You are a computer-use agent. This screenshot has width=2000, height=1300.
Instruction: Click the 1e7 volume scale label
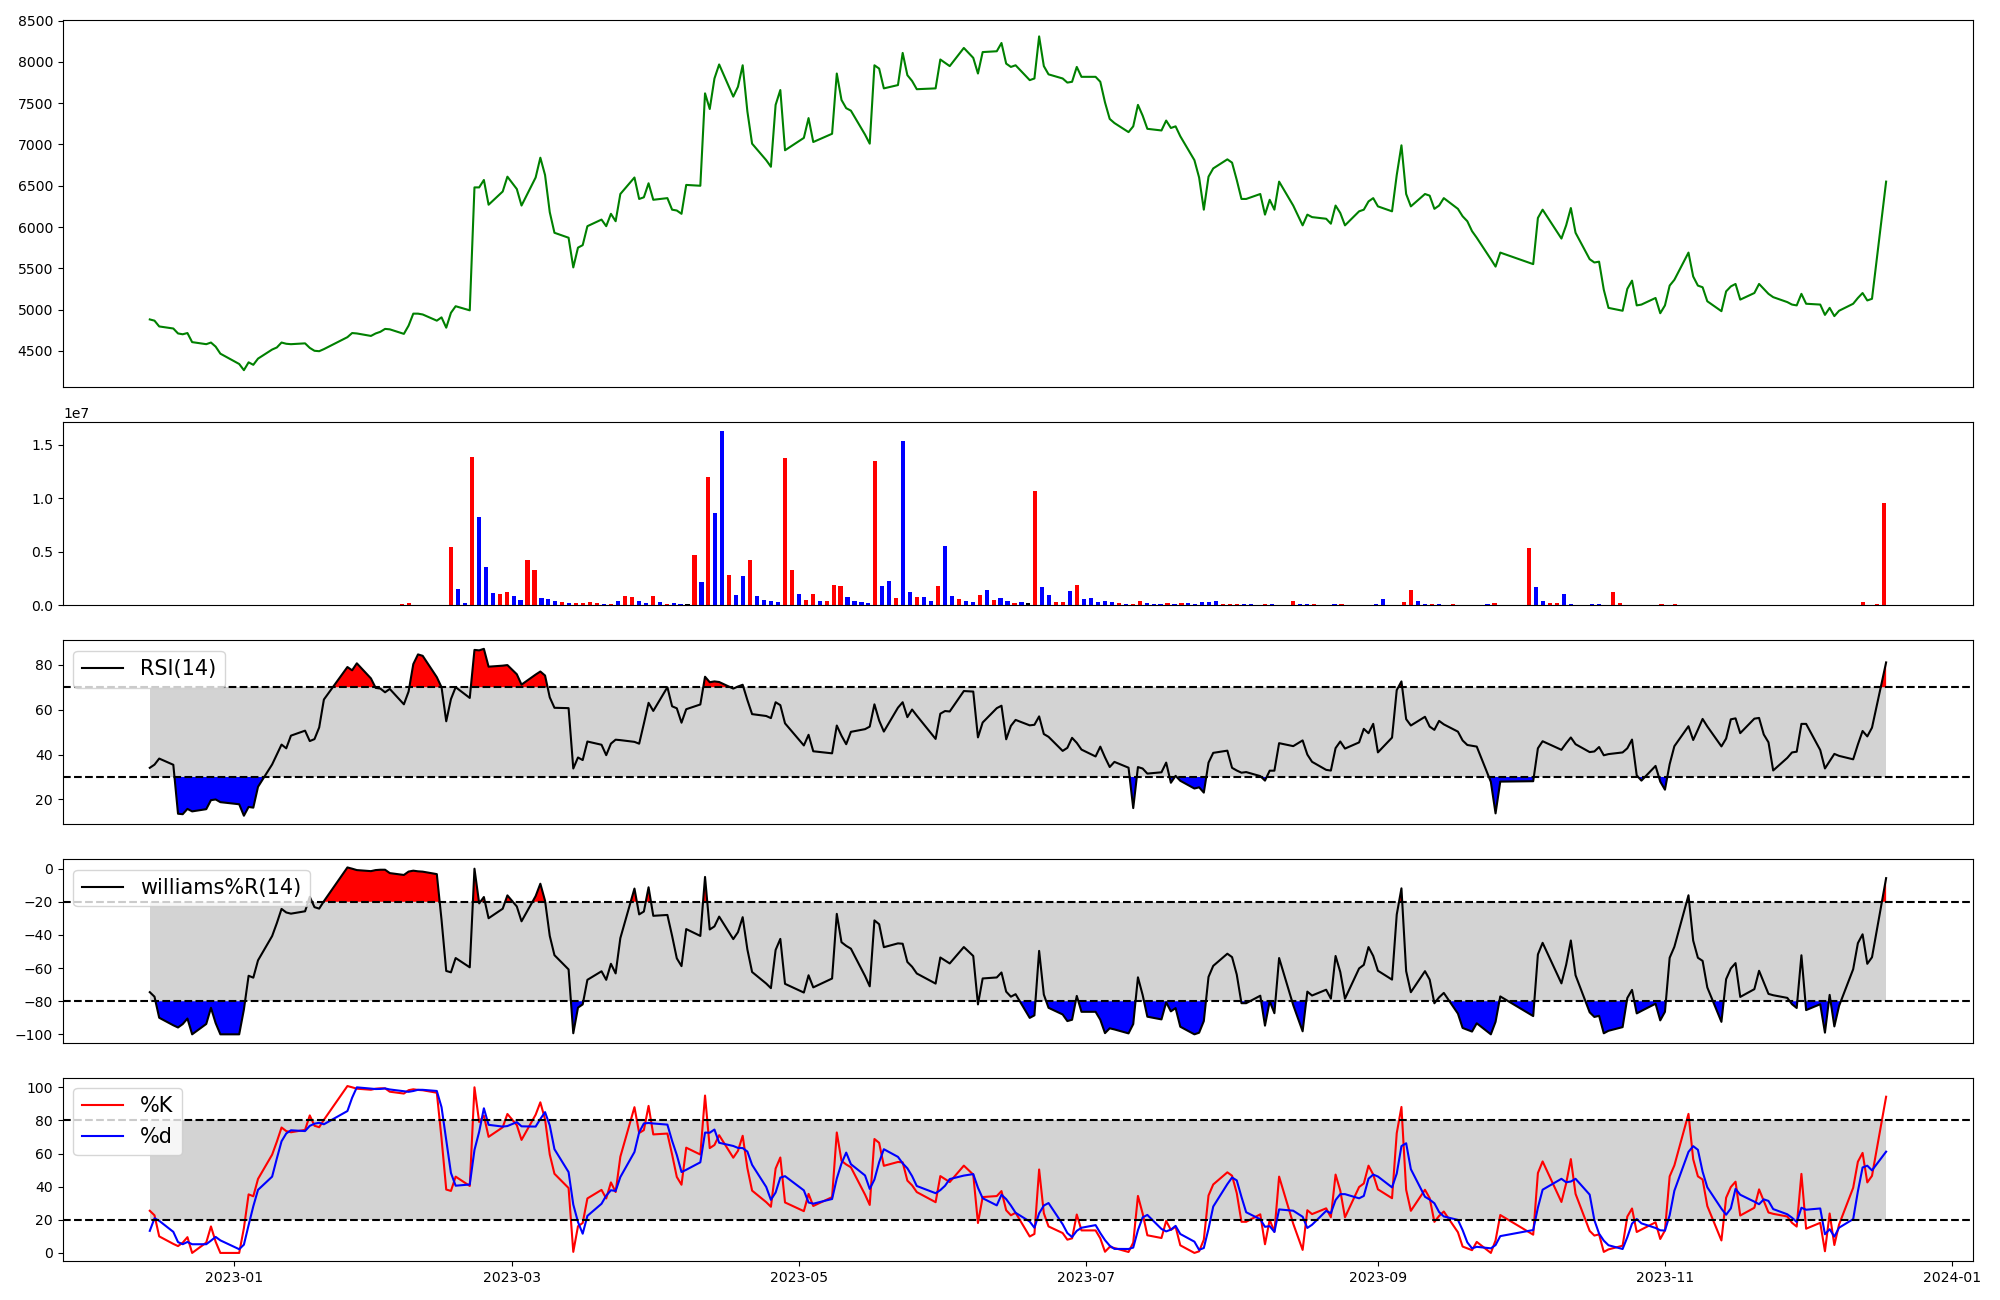76,413
